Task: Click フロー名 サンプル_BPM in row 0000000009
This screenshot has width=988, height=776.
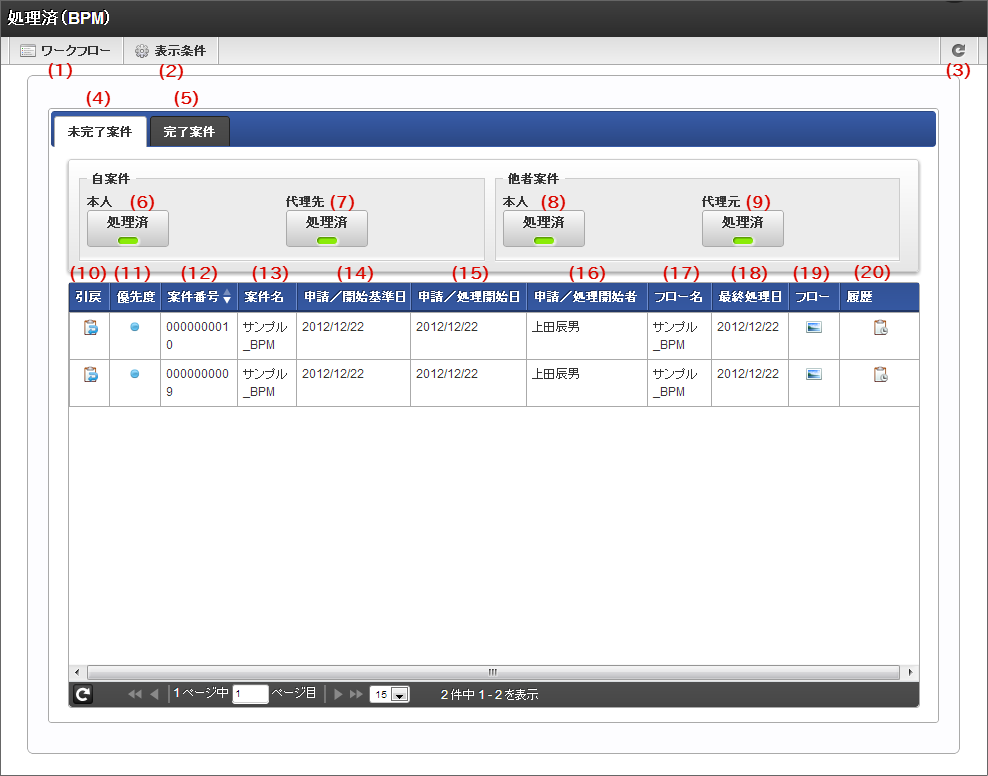Action: 675,382
